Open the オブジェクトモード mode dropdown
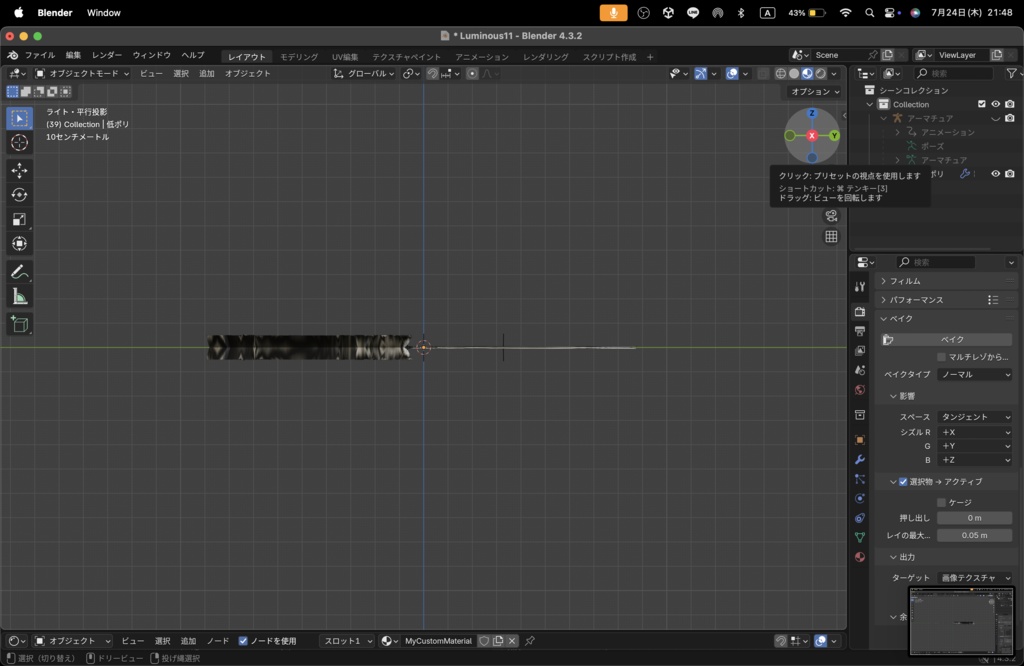1024x666 pixels. point(82,73)
